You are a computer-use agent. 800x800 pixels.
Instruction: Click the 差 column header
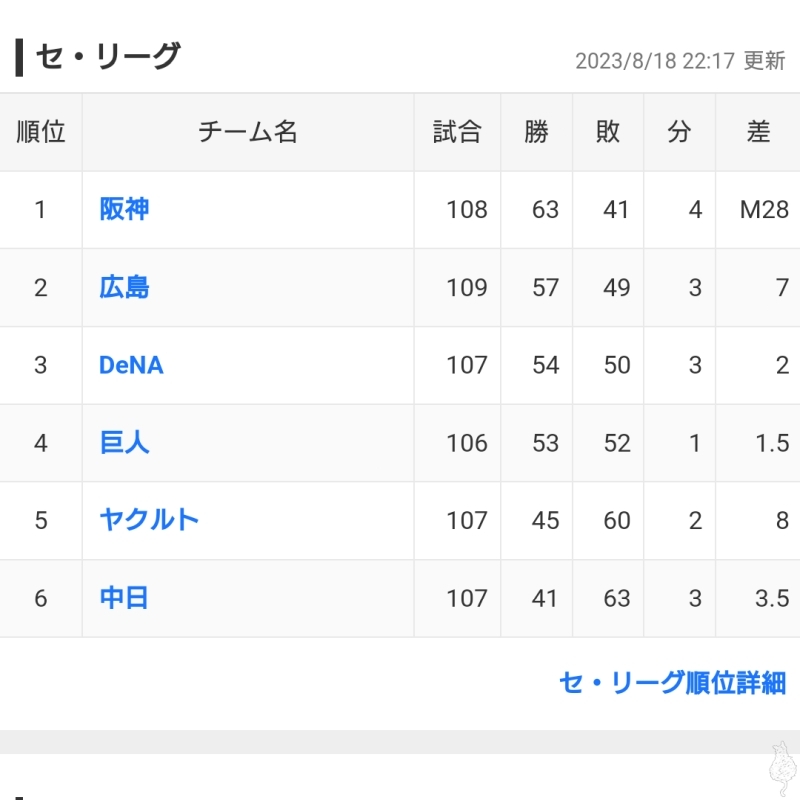758,132
